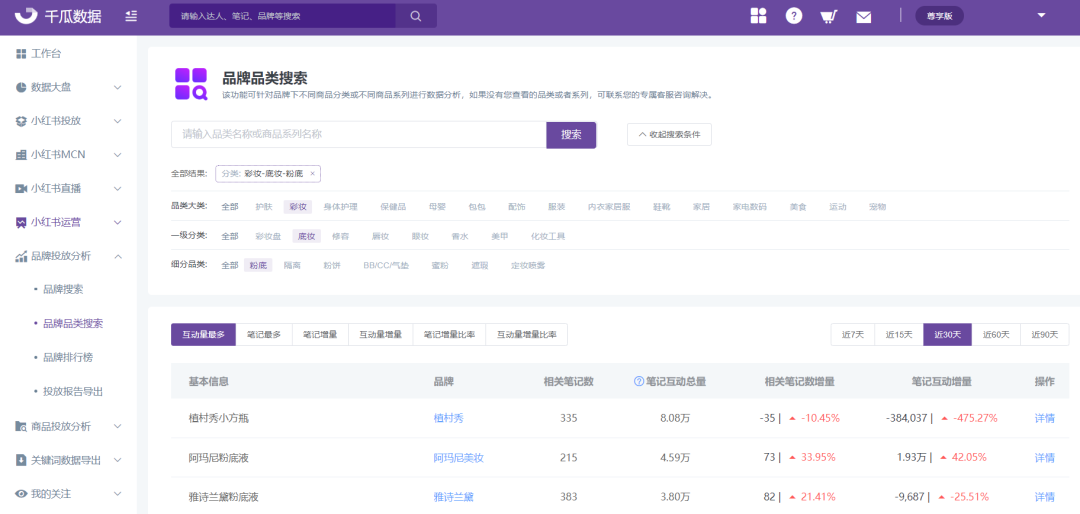Remove the 彩妆-底妆-粉底 filter tag
Image resolution: width=1080 pixels, height=514 pixels.
click(x=312, y=174)
